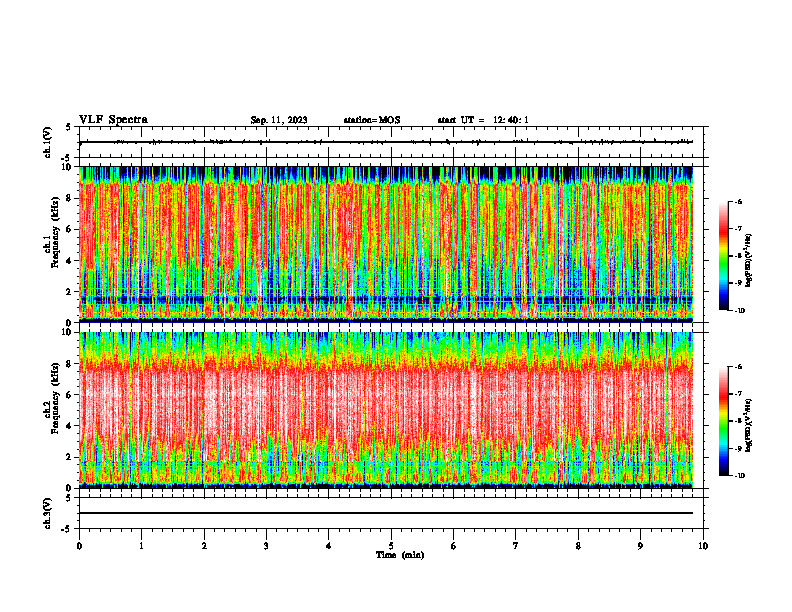Click the ch.1(V) waveform strip at top
The width and height of the screenshot is (792, 612).
coord(391,142)
